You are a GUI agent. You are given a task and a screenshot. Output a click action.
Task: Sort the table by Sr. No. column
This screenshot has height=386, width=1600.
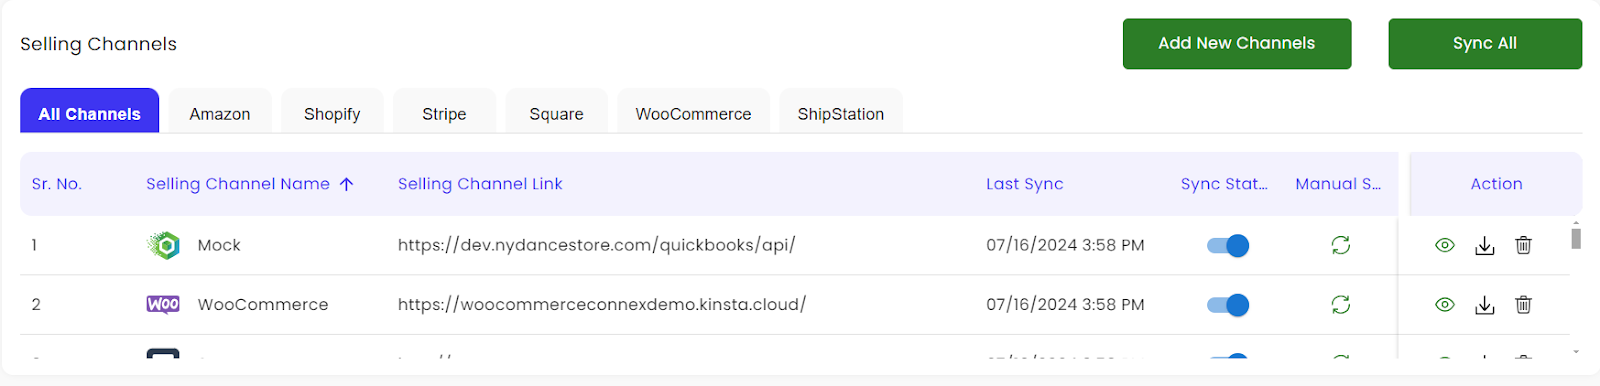pyautogui.click(x=57, y=184)
